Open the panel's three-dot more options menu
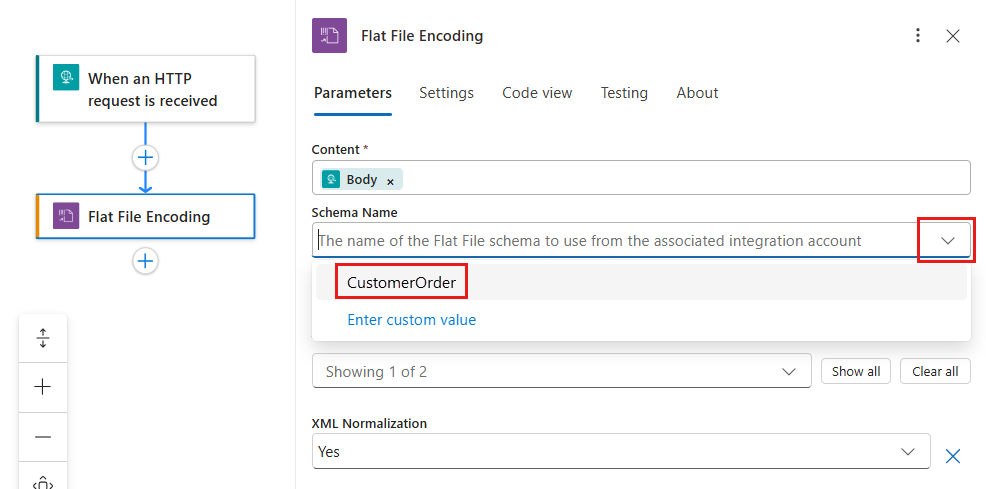Image resolution: width=986 pixels, height=489 pixels. tap(918, 36)
